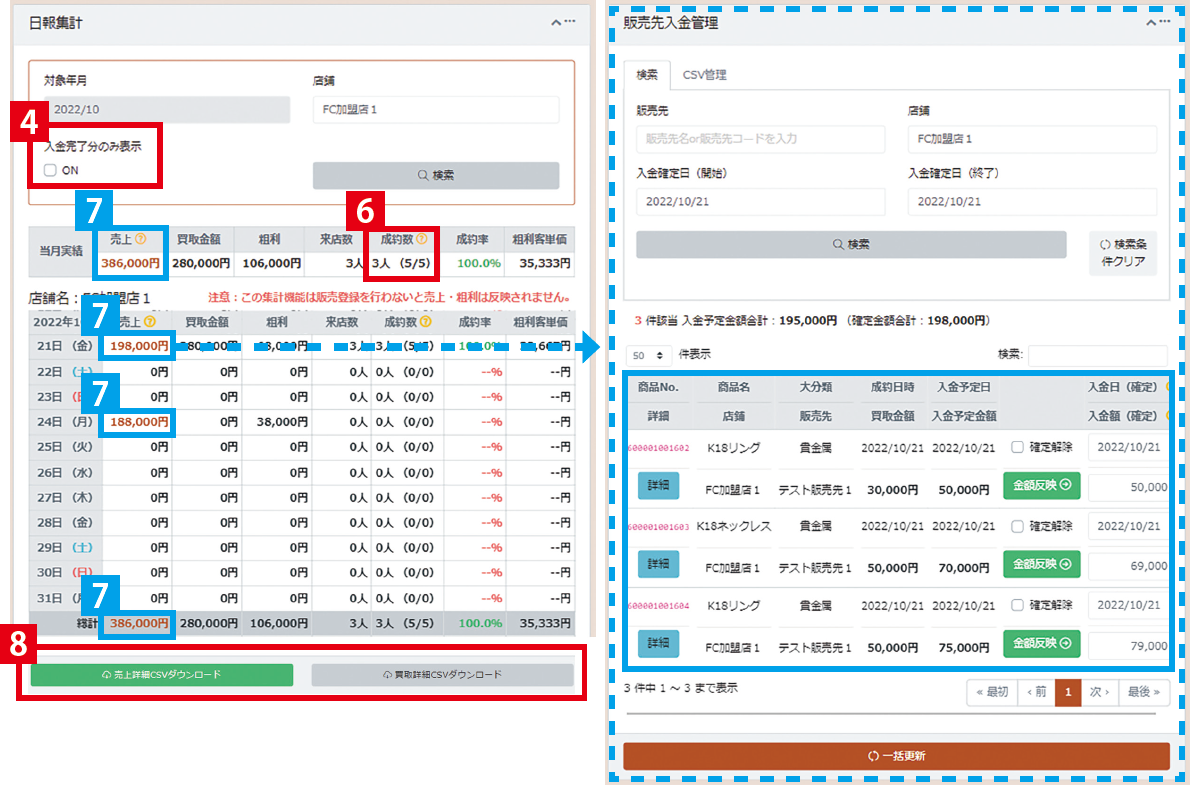Image resolution: width=1194 pixels, height=789 pixels.
Task: Open the 50 件表示 page size dropdown
Action: click(648, 355)
